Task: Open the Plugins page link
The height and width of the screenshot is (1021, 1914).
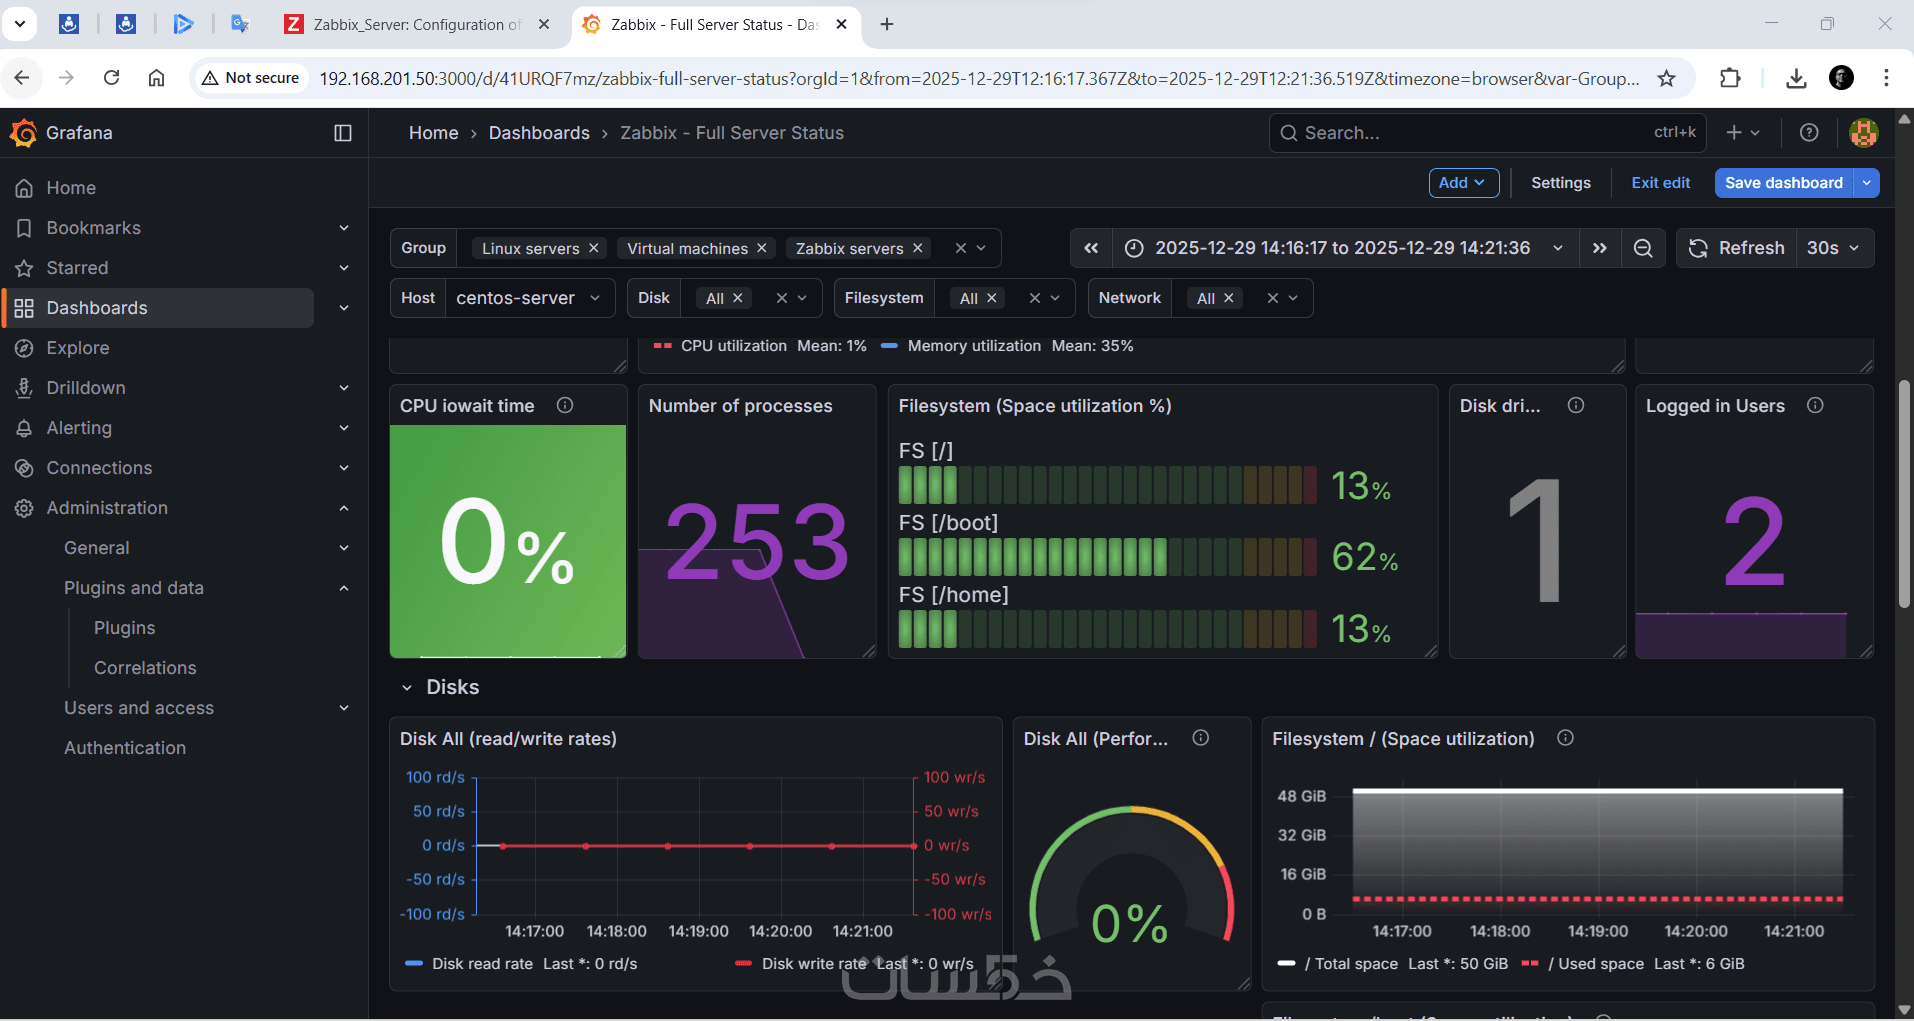Action: pos(124,628)
